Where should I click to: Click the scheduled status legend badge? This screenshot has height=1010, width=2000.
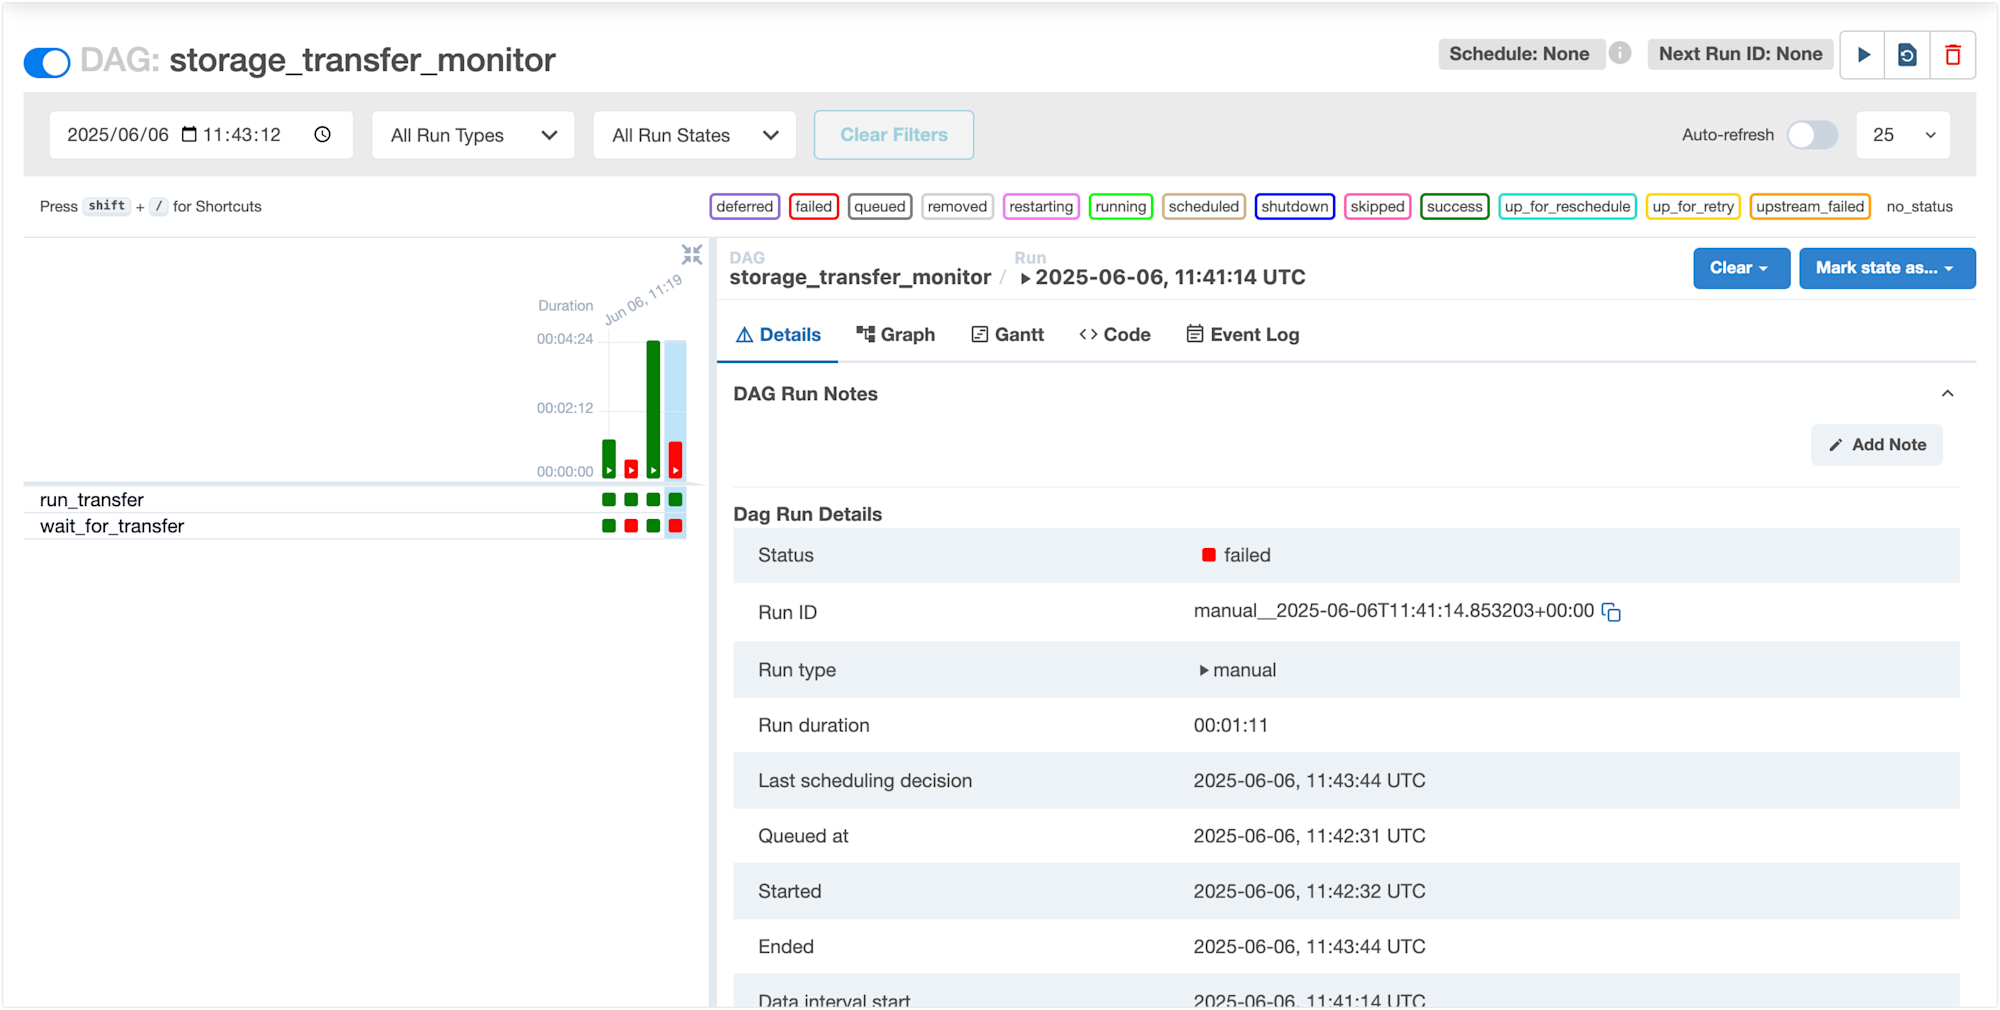point(1204,206)
